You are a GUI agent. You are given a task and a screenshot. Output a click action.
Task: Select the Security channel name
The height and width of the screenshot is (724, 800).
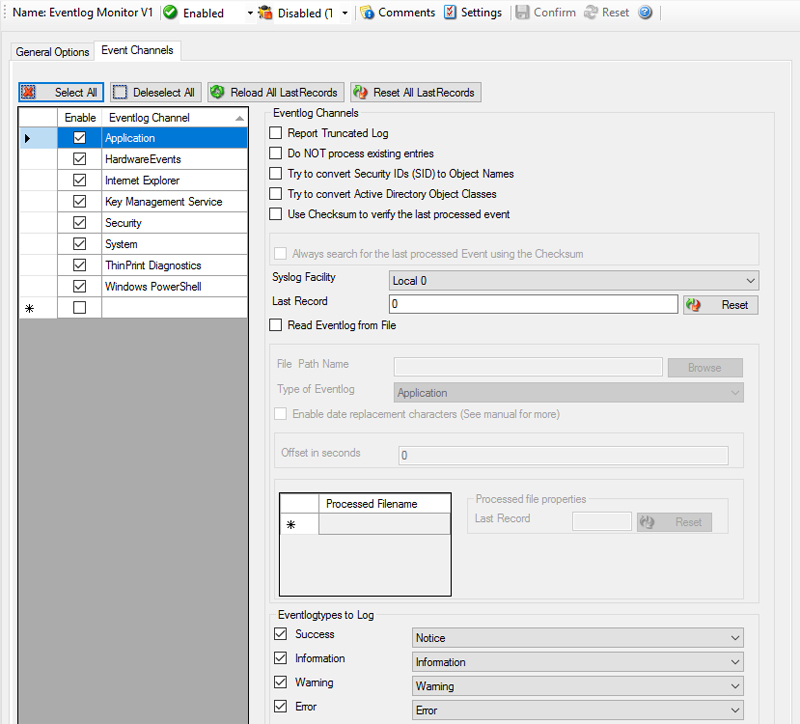(x=123, y=223)
